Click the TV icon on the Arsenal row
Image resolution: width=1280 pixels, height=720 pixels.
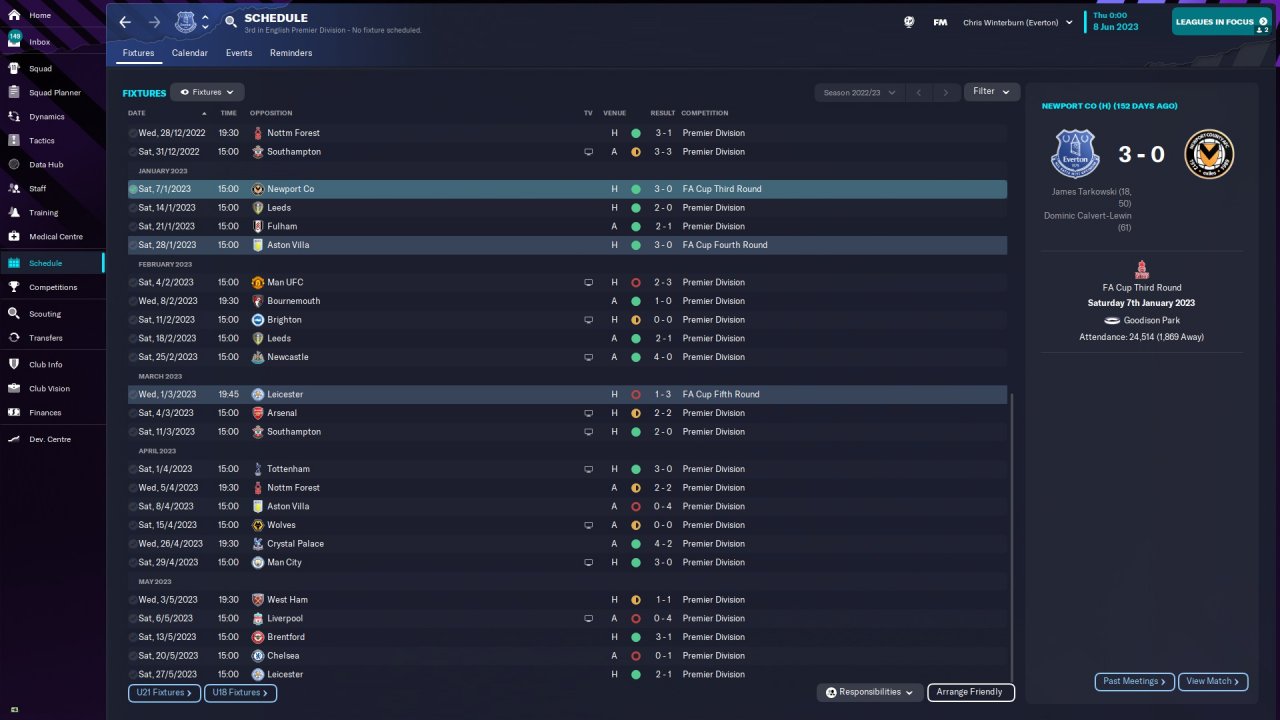pos(589,413)
